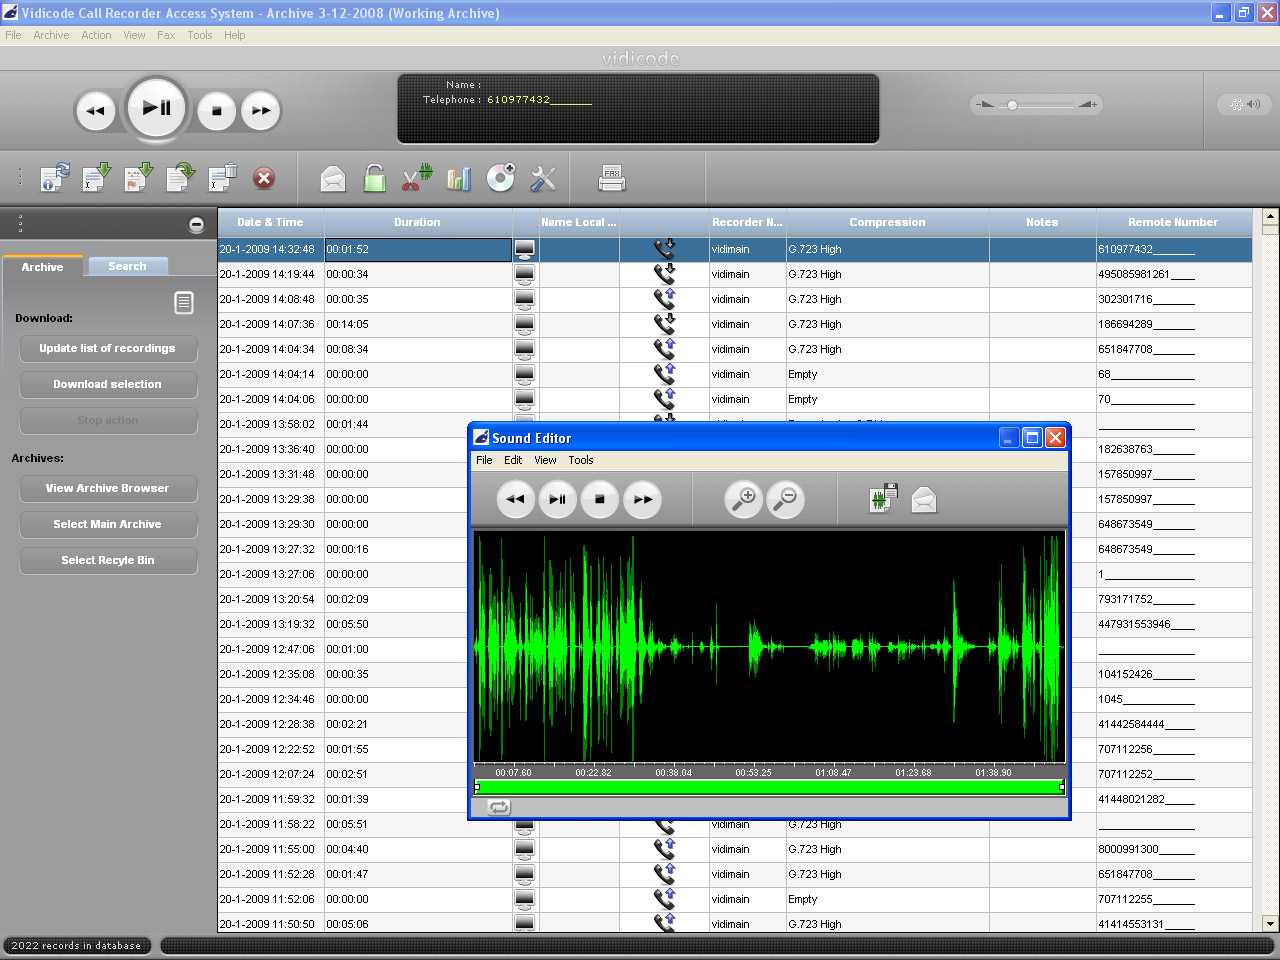1280x960 pixels.
Task: Click the Download selection button
Action: (108, 384)
